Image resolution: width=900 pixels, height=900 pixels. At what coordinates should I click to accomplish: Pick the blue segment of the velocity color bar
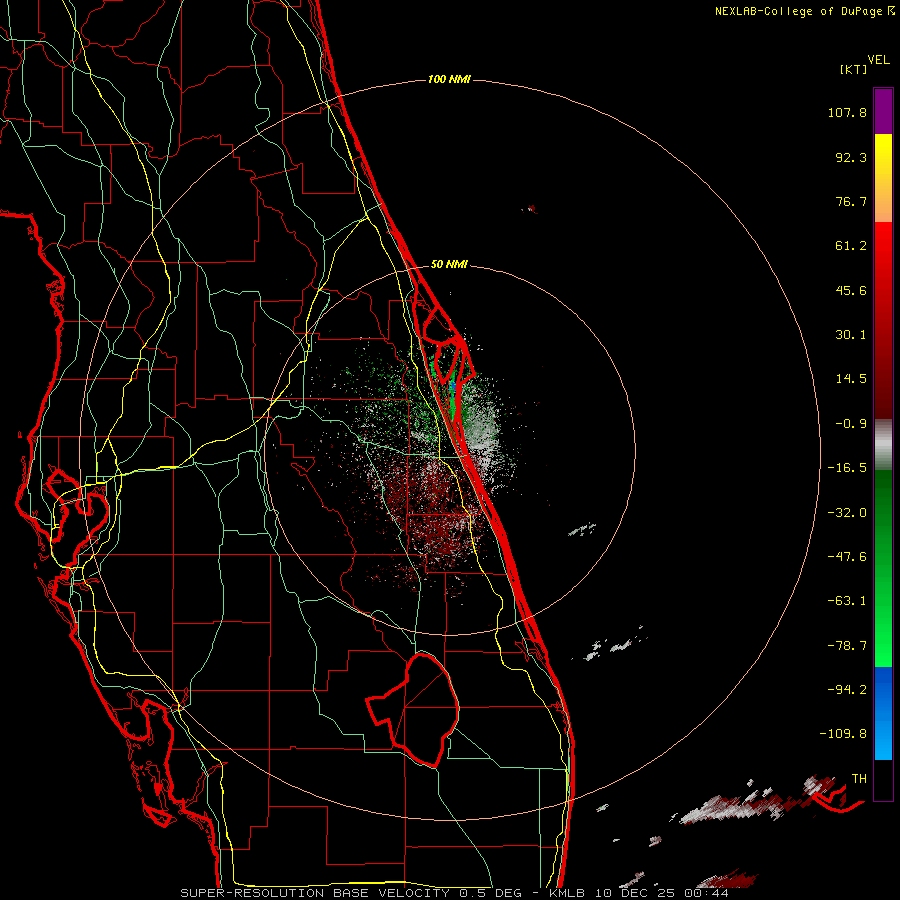pos(883,713)
